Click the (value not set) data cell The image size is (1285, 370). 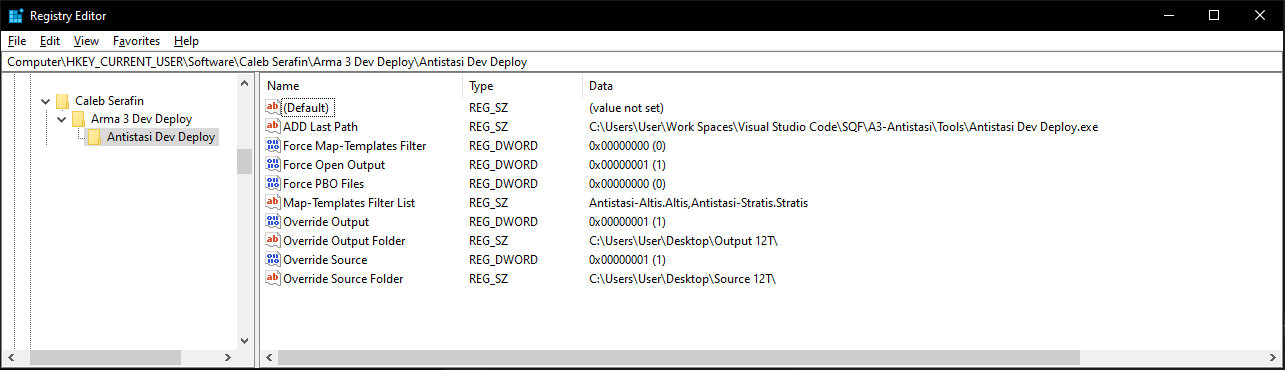point(626,107)
